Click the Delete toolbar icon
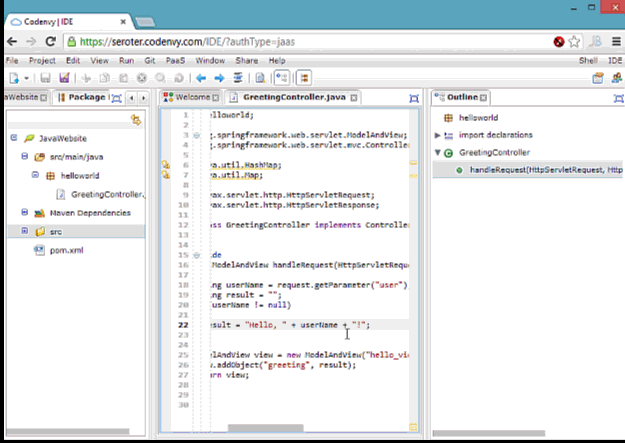The width and height of the screenshot is (625, 443). pos(142,78)
